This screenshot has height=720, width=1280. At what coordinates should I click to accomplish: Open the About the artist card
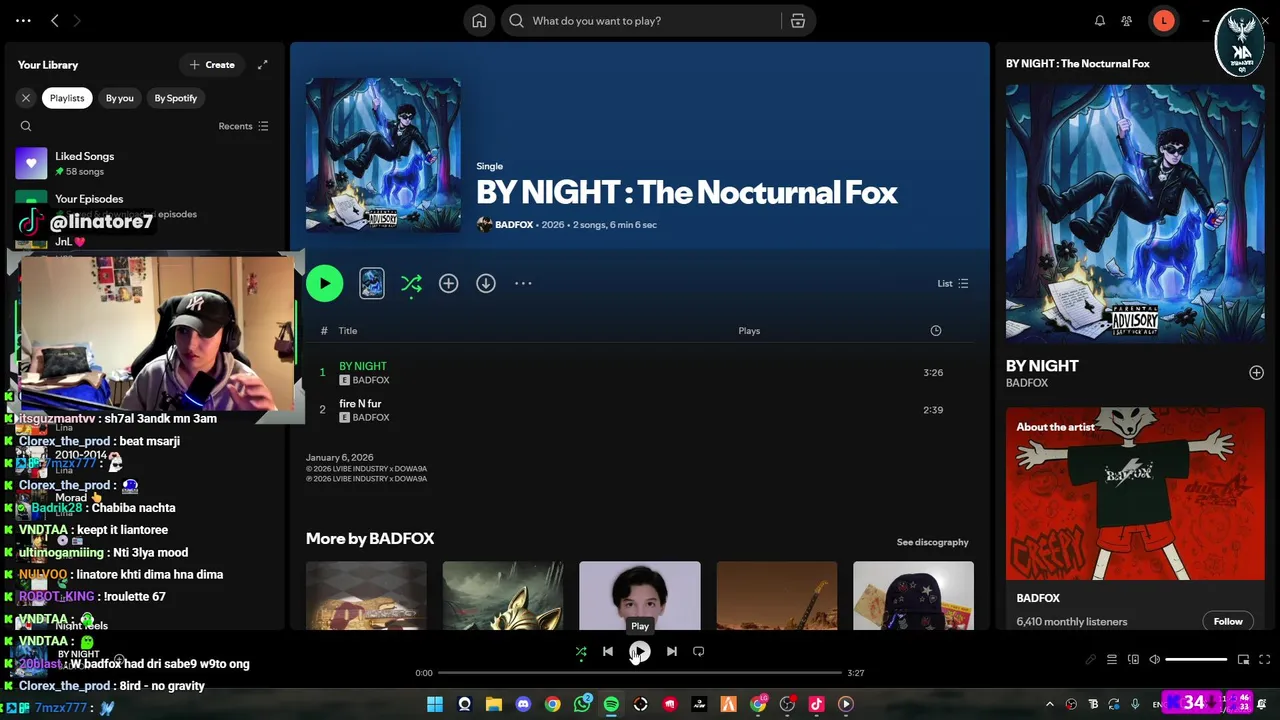tap(1135, 518)
